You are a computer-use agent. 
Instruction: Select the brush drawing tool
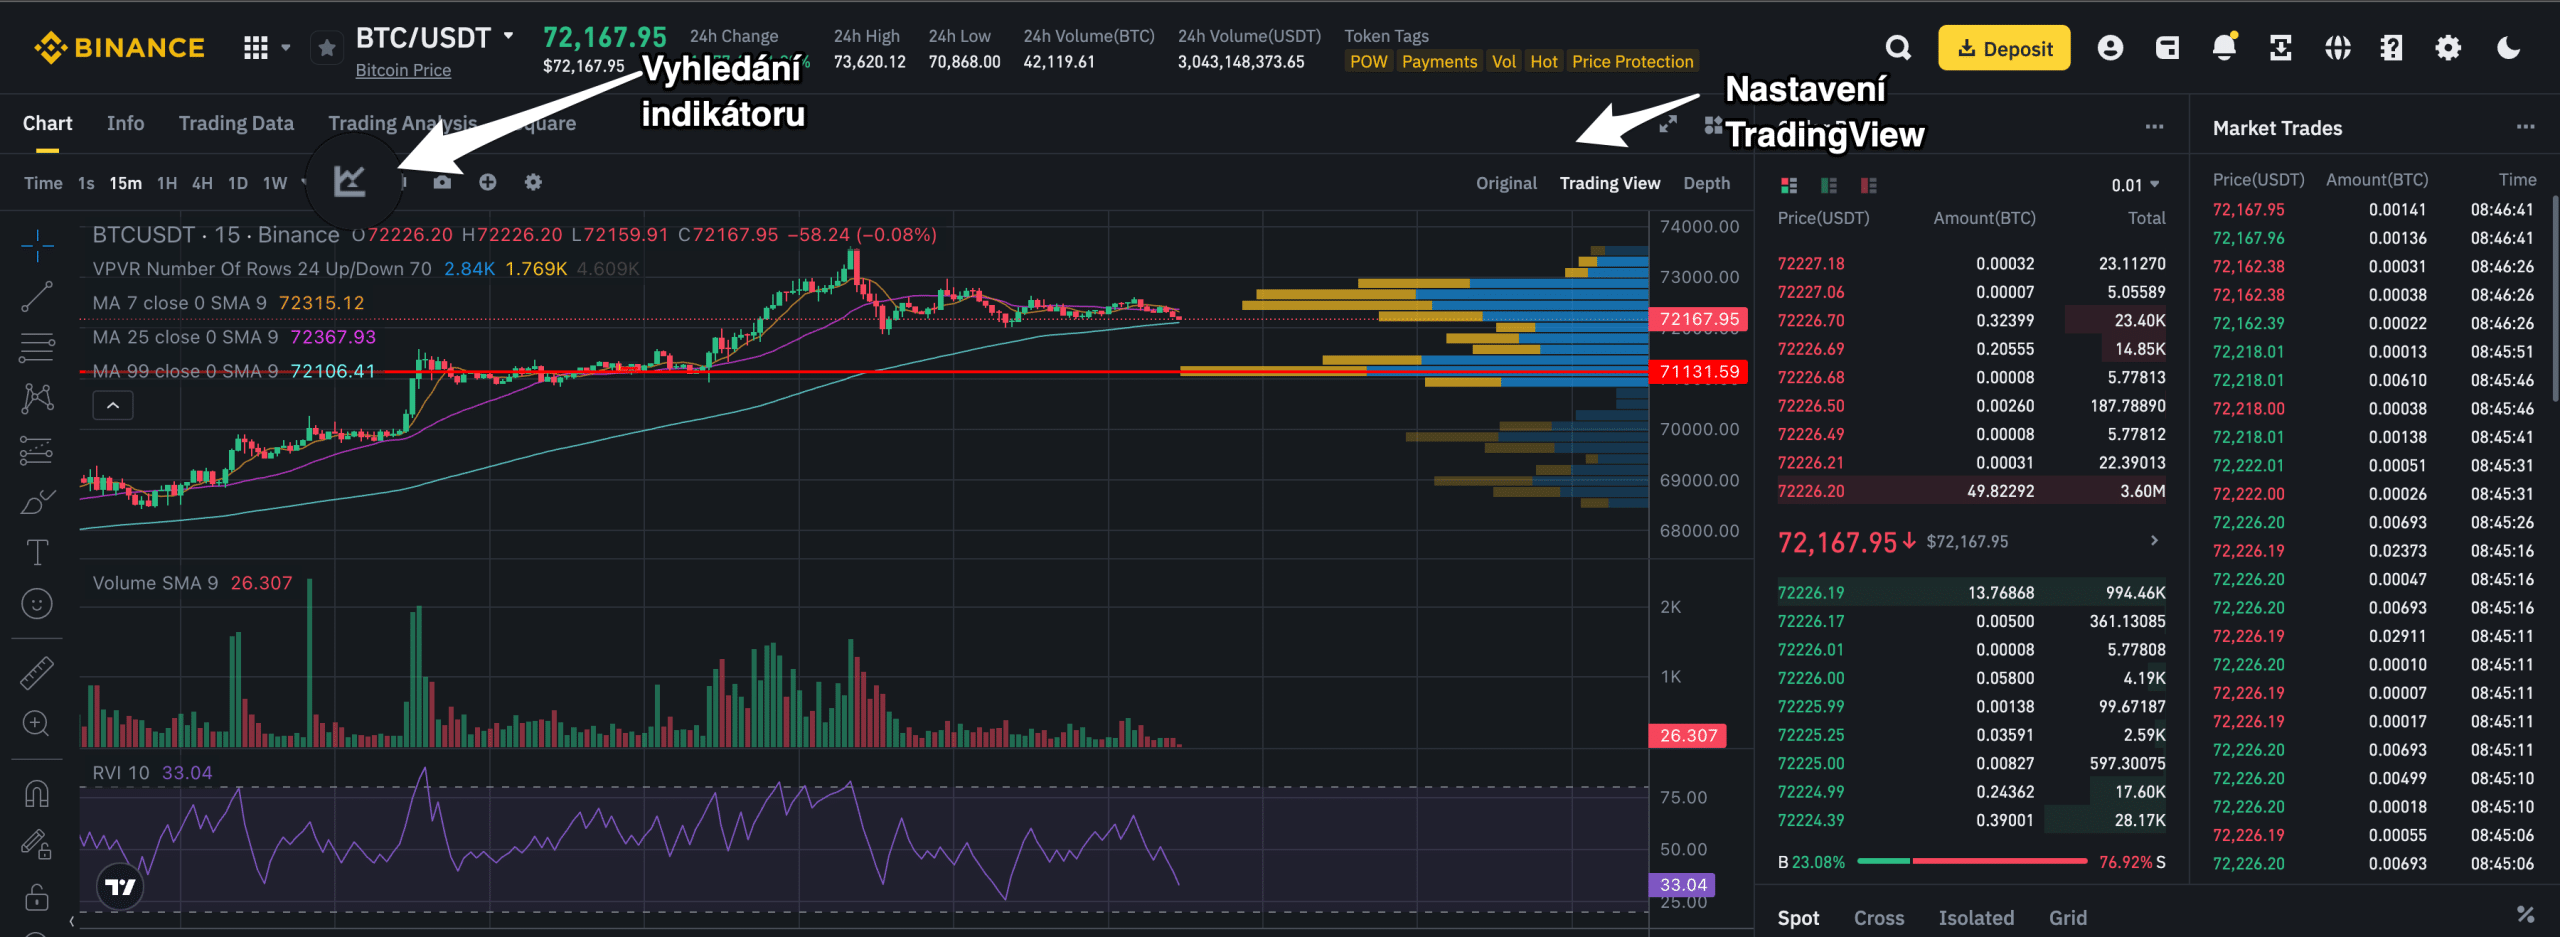pyautogui.click(x=37, y=501)
